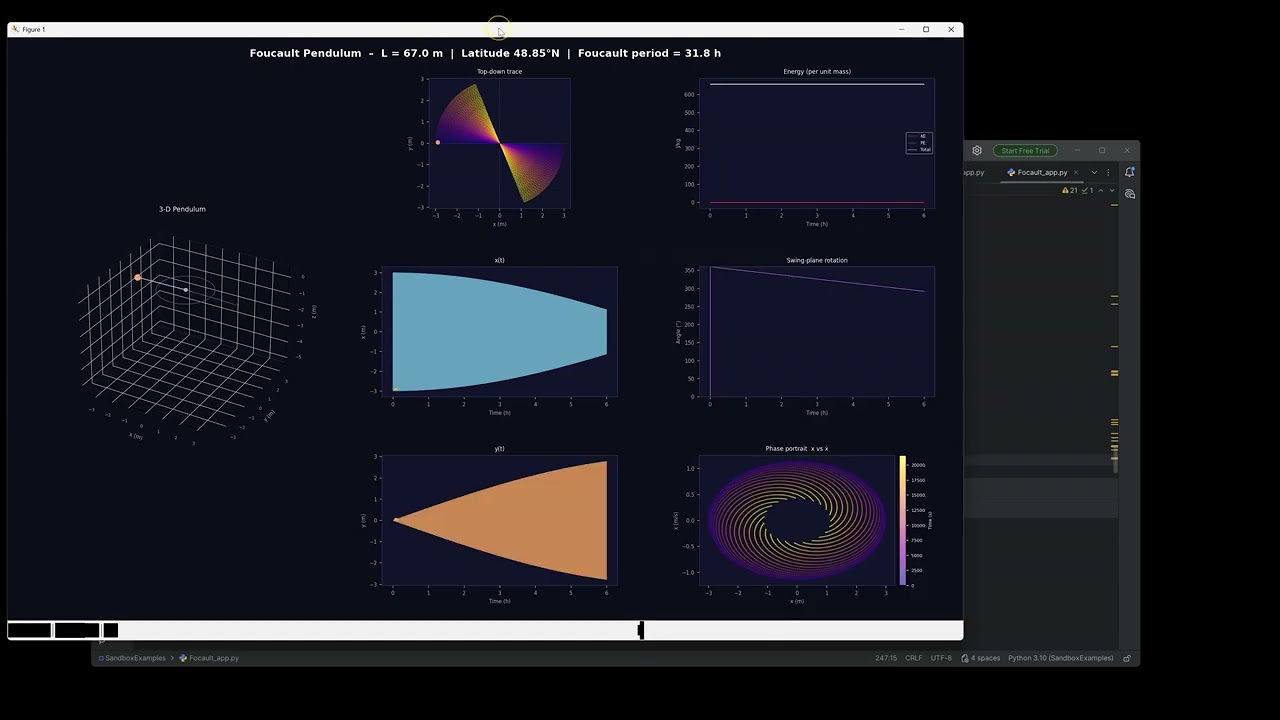Open Python 3.10 (SandboxExamples) interpreter selector
The width and height of the screenshot is (1280, 720).
pyautogui.click(x=1060, y=658)
